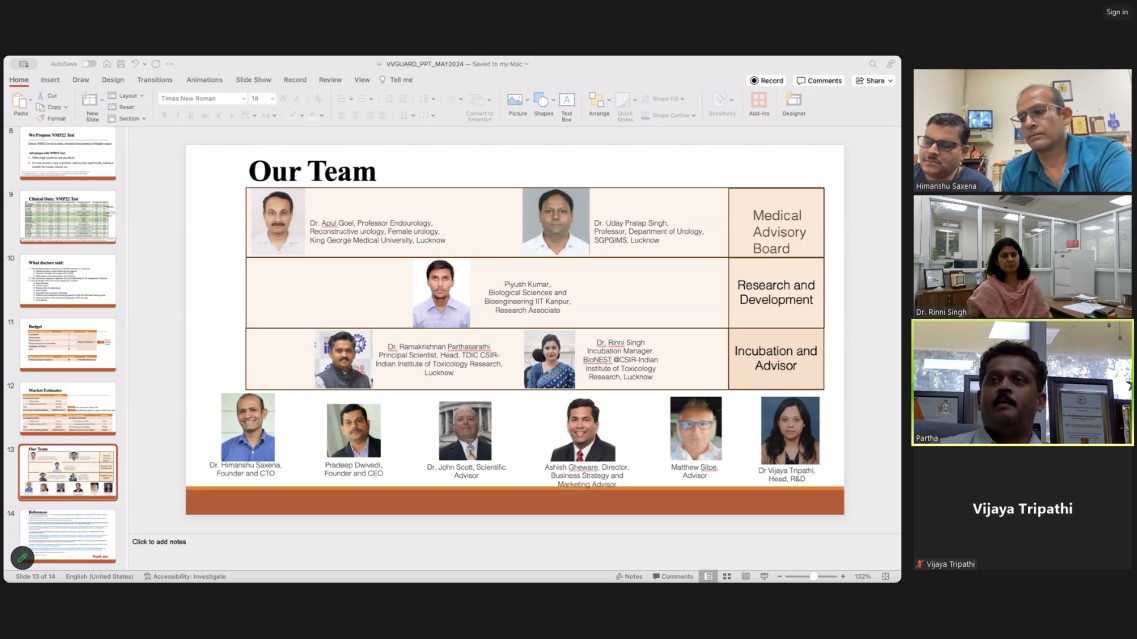
Task: Click the search magnifier icon
Action: pos(873,64)
